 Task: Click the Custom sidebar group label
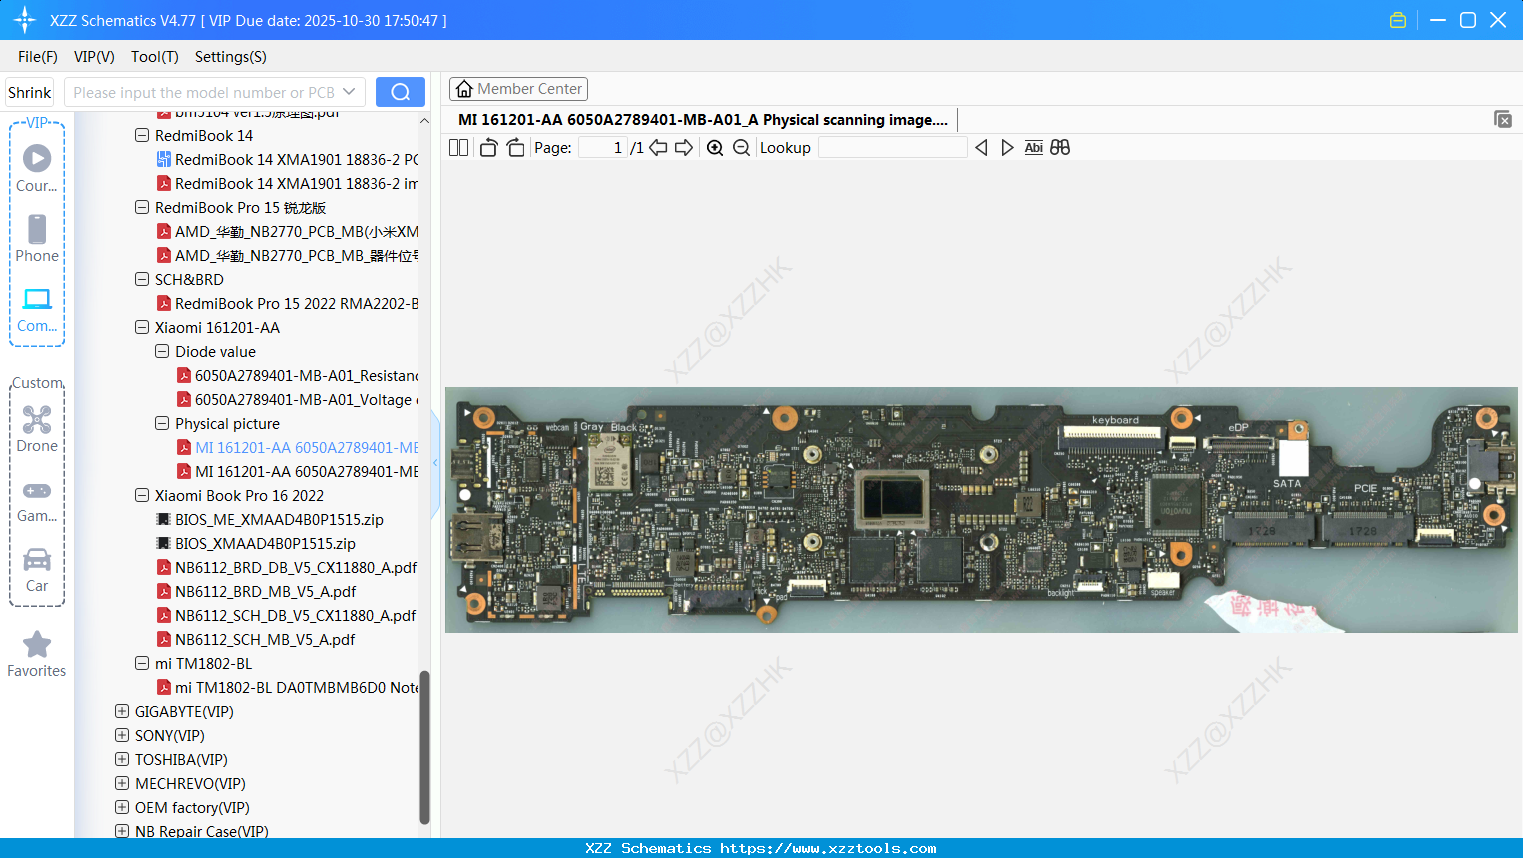coord(37,383)
